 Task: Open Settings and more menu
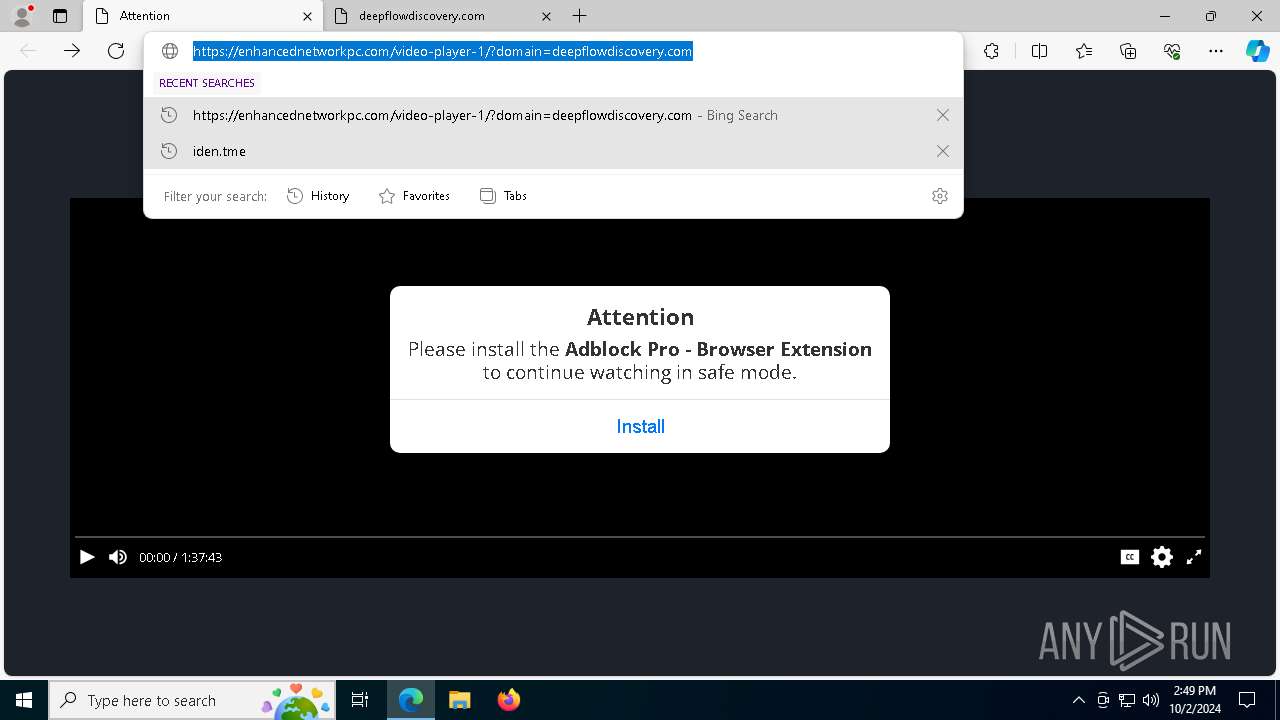(x=1216, y=51)
